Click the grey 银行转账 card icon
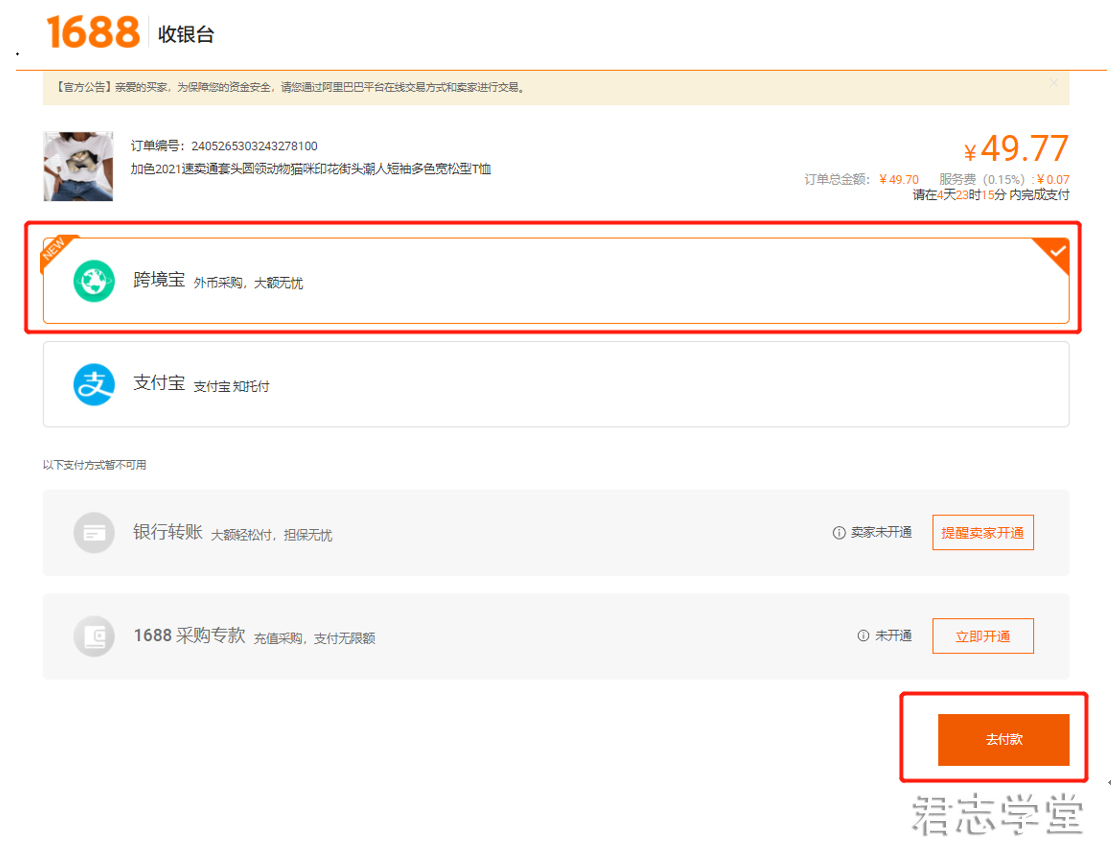 94,532
